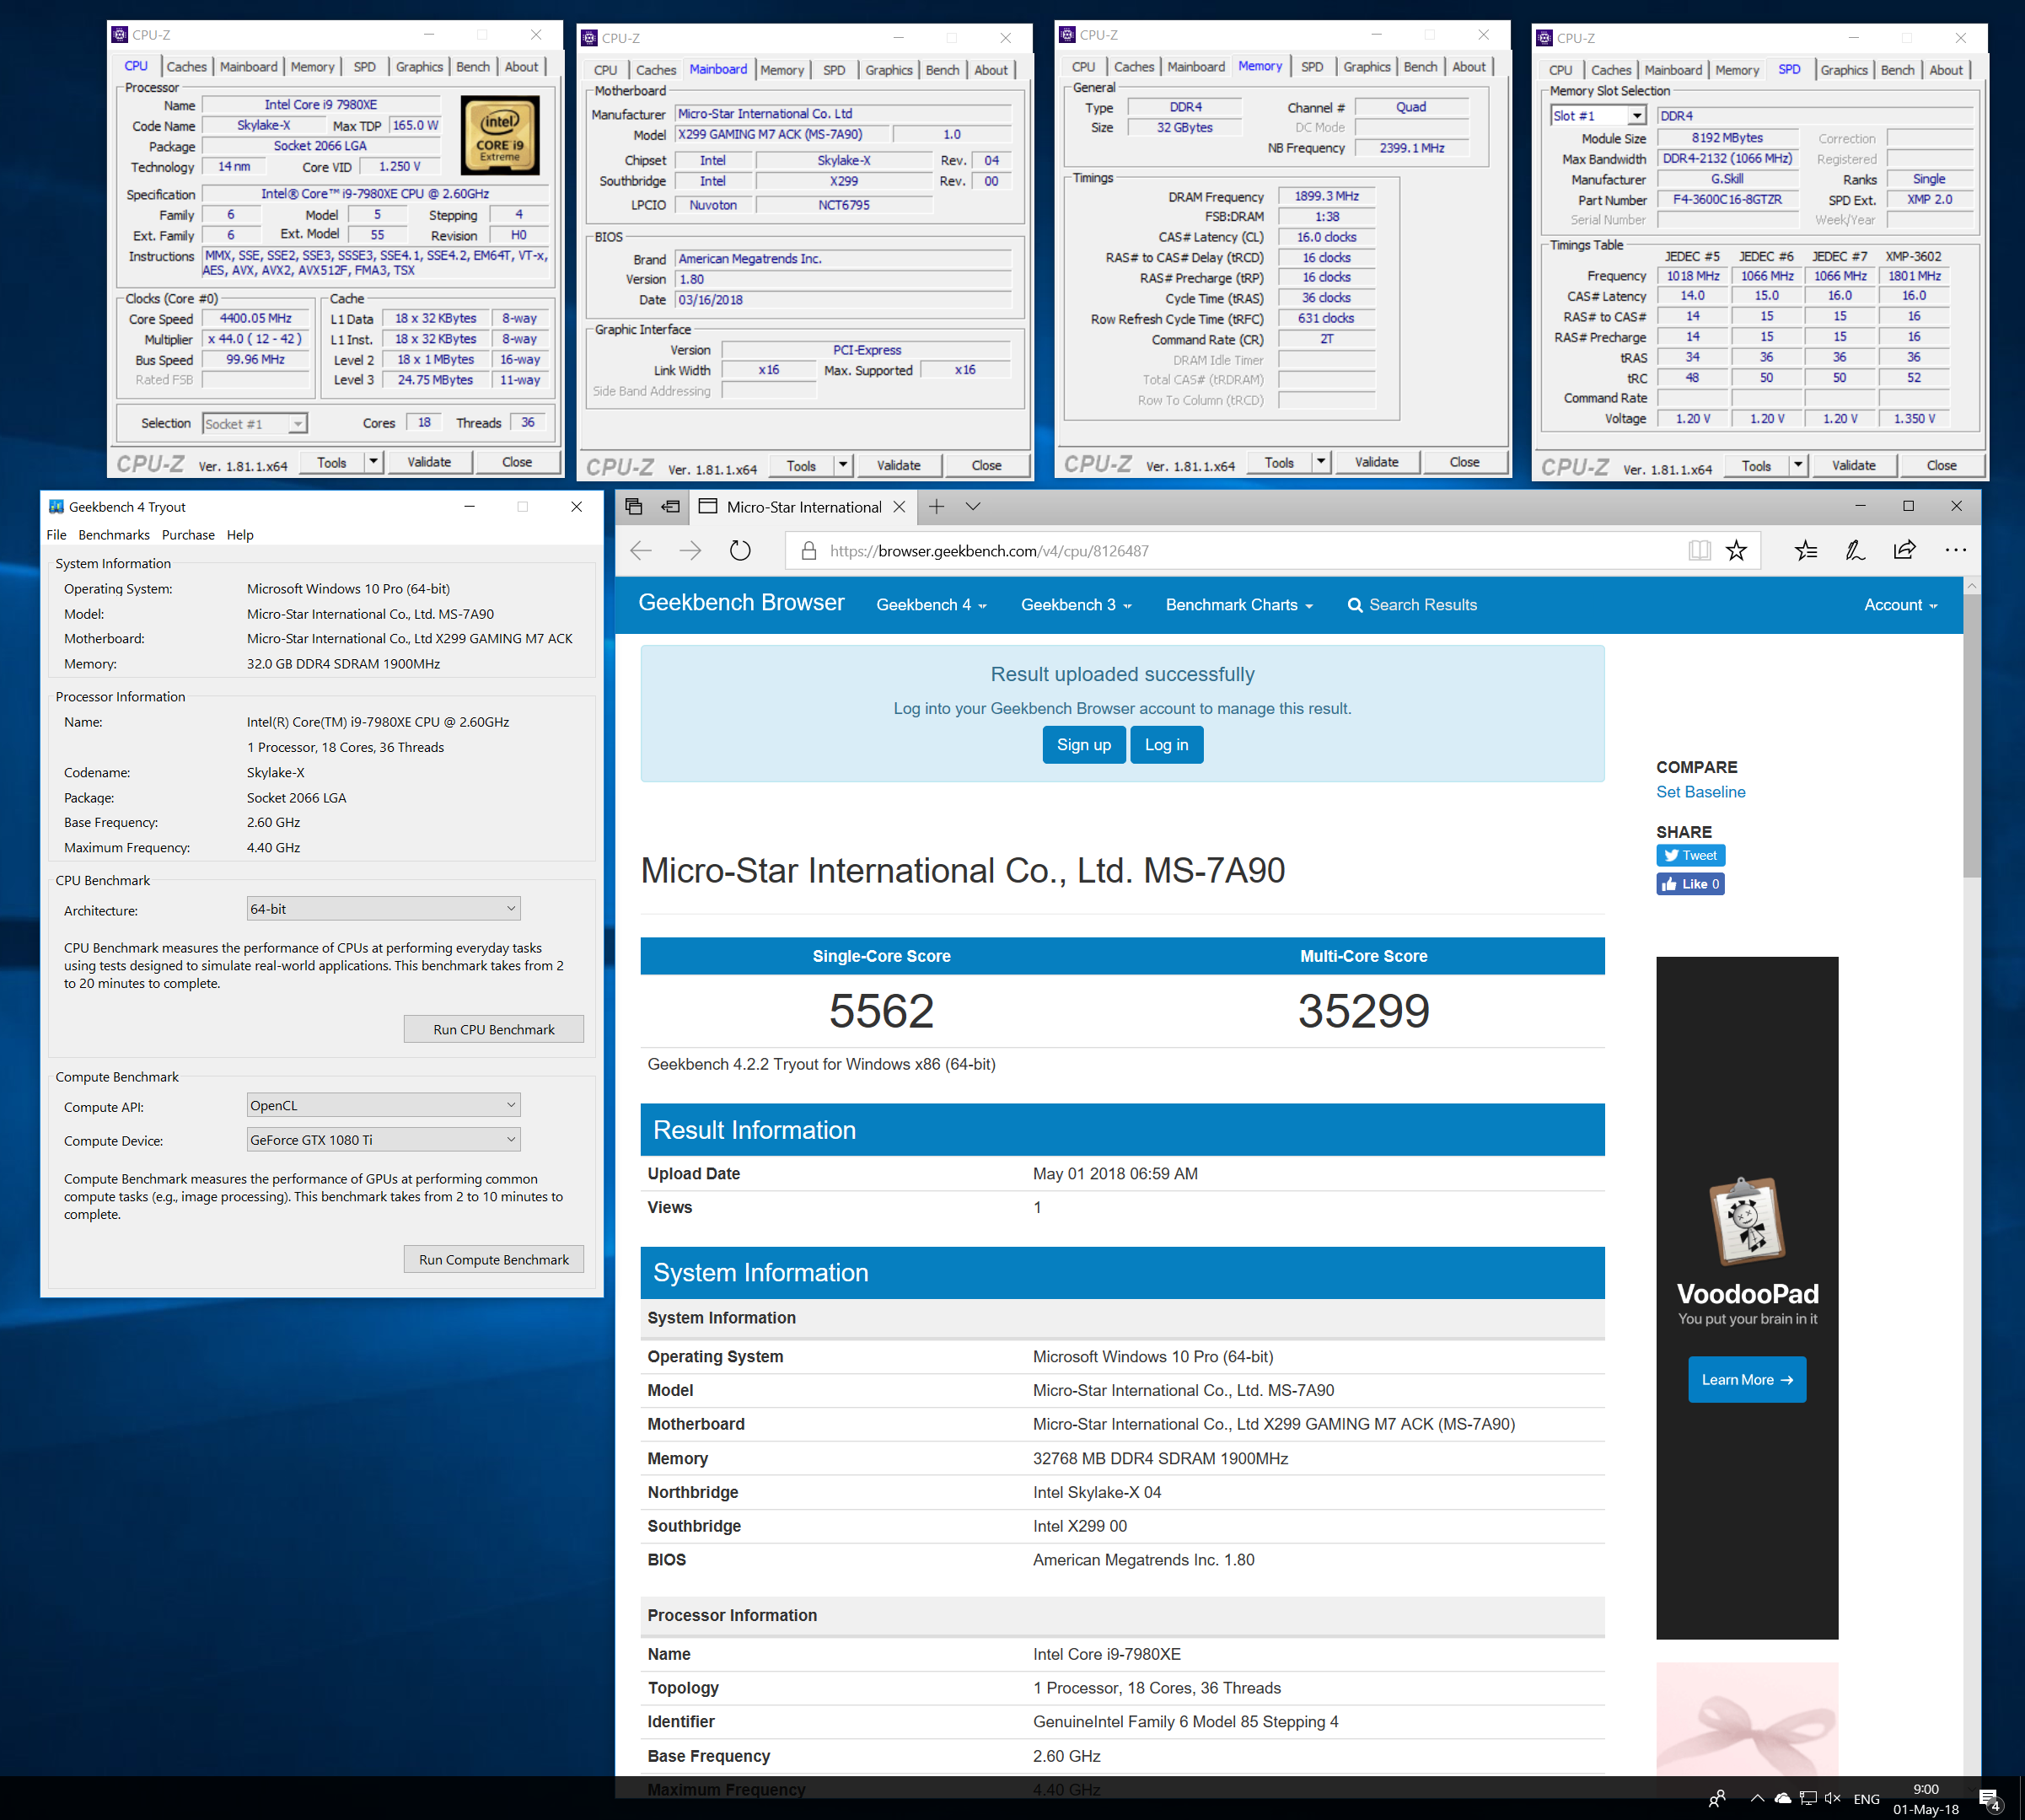Select About tab in Mainboard CPU-Z window
This screenshot has height=1820, width=2025.
tap(991, 70)
